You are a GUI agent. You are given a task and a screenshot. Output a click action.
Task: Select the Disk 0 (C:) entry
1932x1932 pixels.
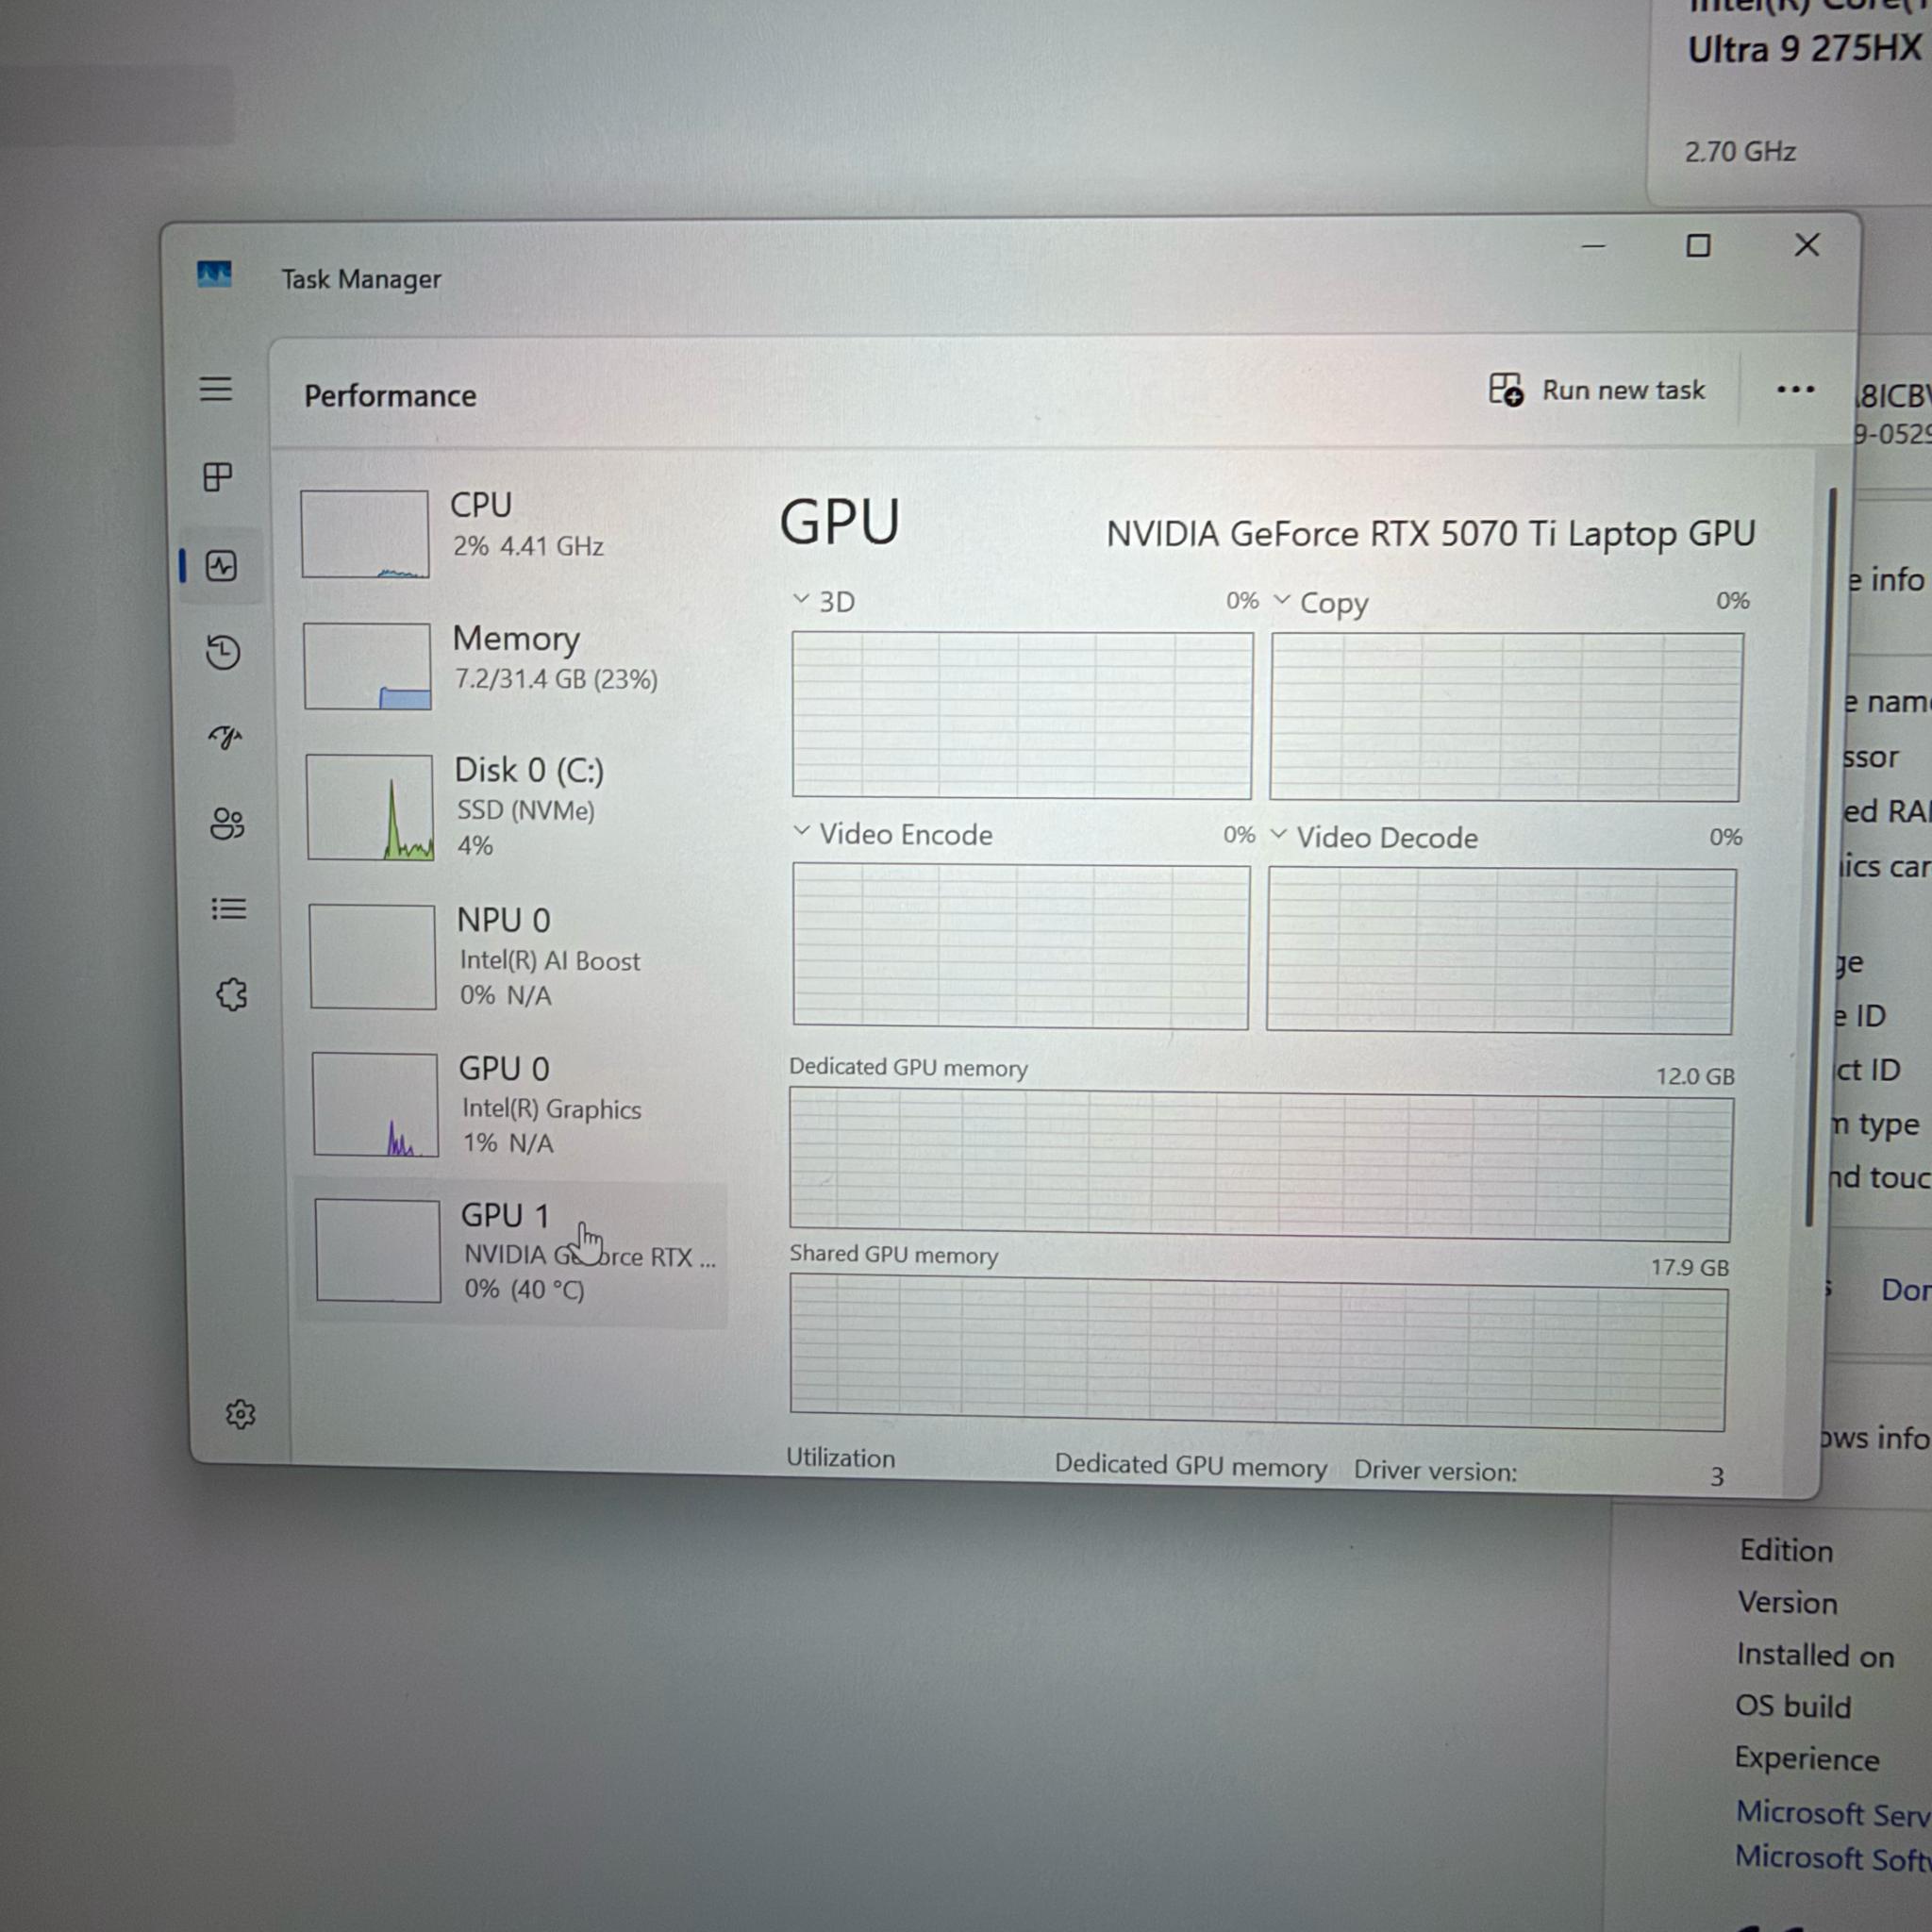tap(514, 806)
